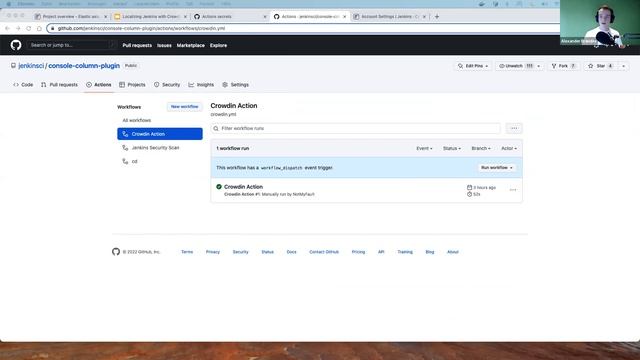Image resolution: width=640 pixels, height=360 pixels.
Task: Open the Crowdin Action run
Action: point(243,187)
